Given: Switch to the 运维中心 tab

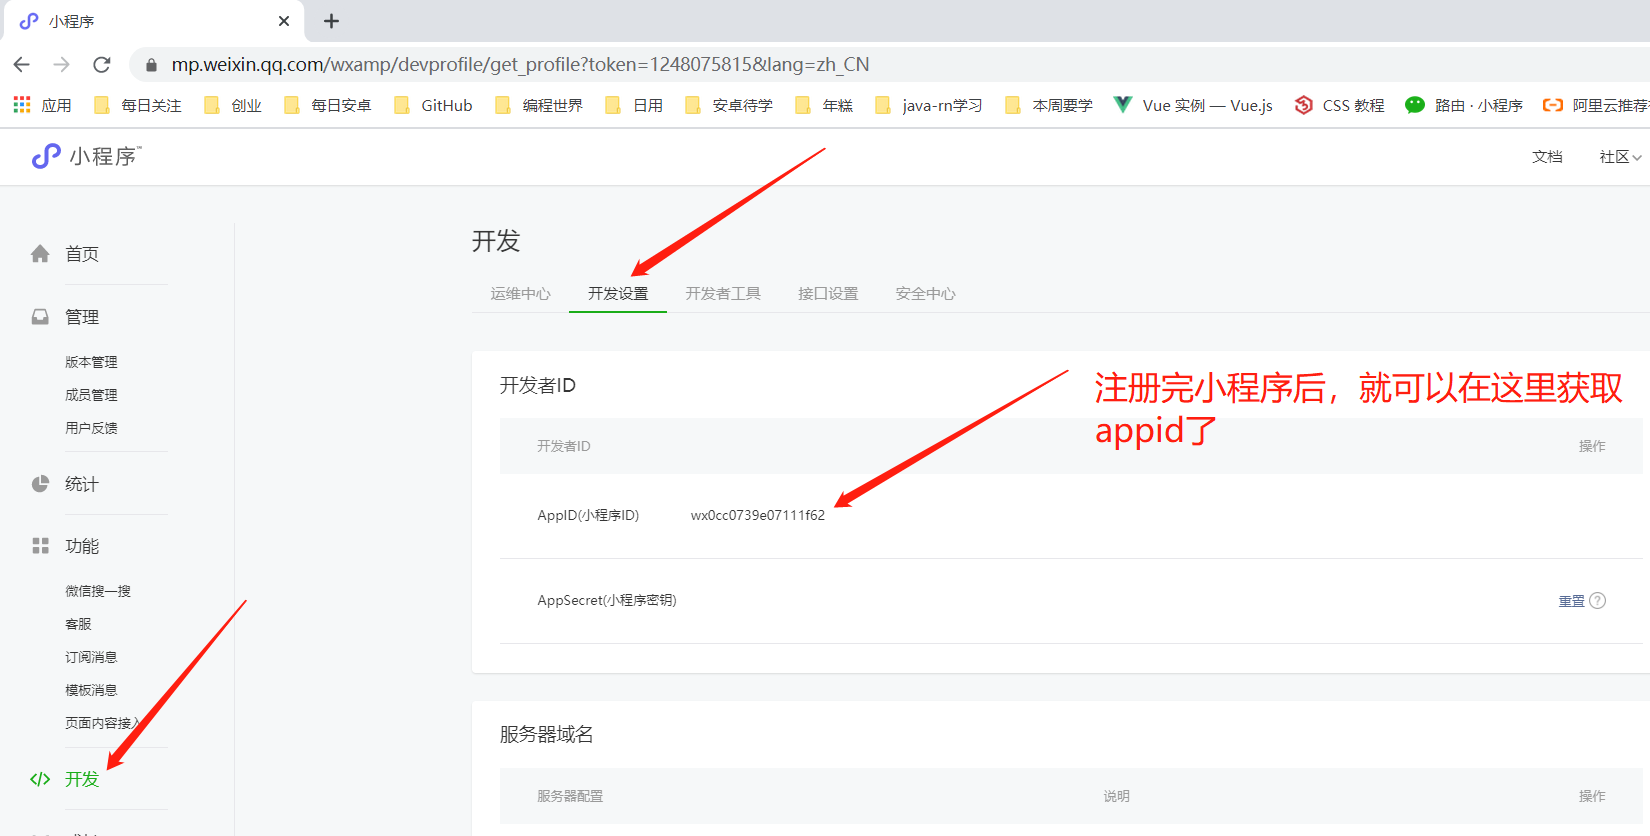Looking at the screenshot, I should tap(520, 293).
